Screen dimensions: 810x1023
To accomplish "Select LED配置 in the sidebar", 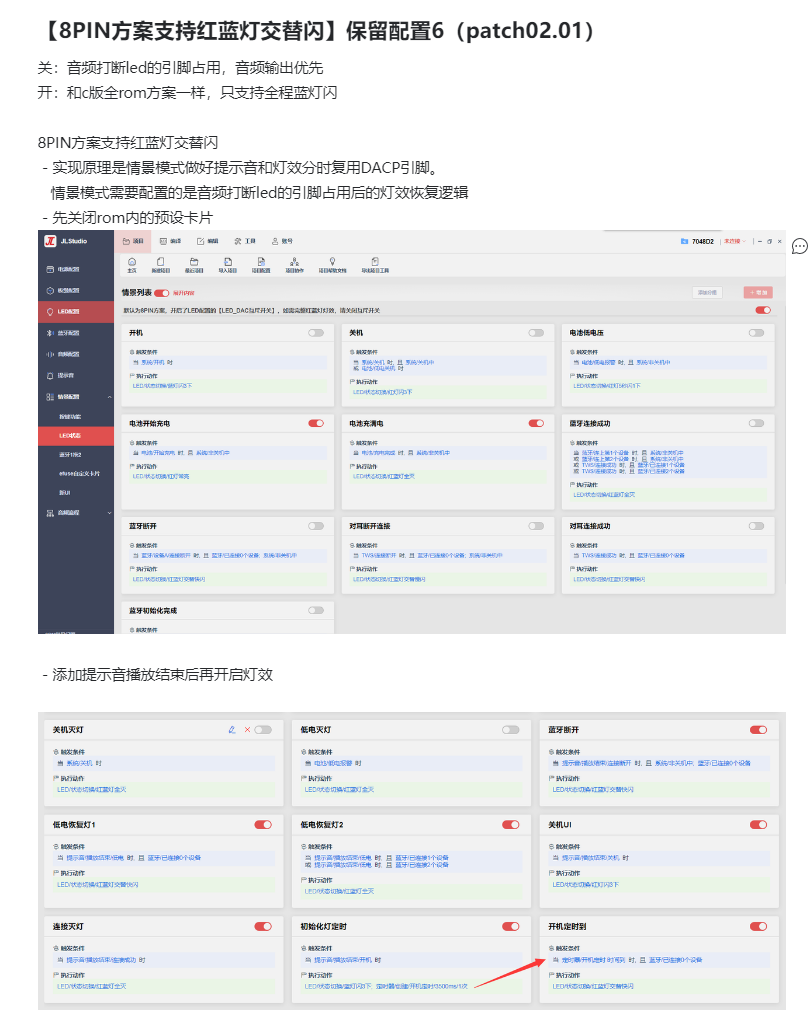I will pos(76,312).
